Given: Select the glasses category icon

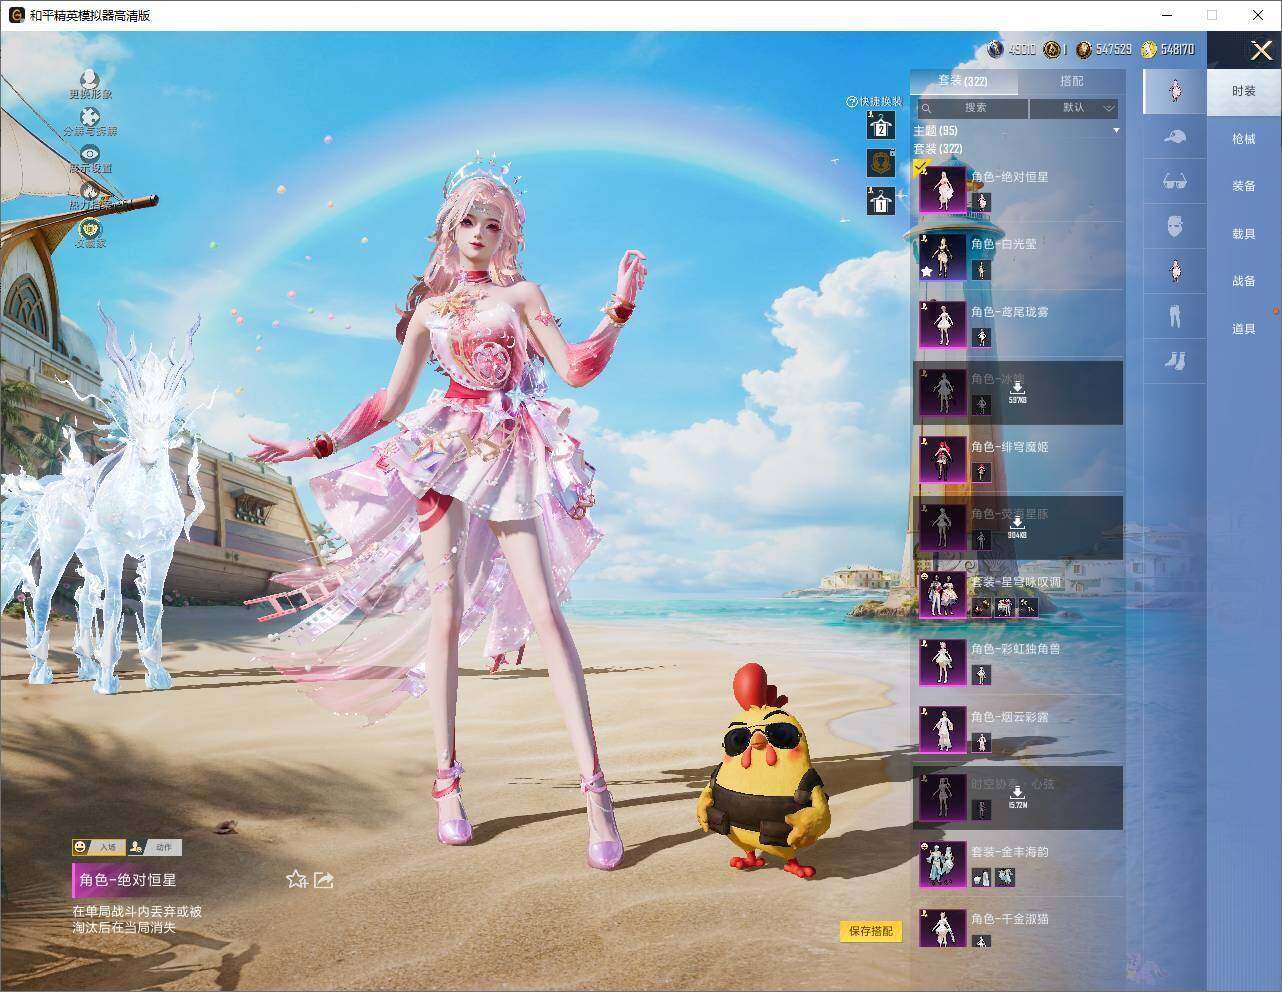Looking at the screenshot, I should tap(1175, 181).
